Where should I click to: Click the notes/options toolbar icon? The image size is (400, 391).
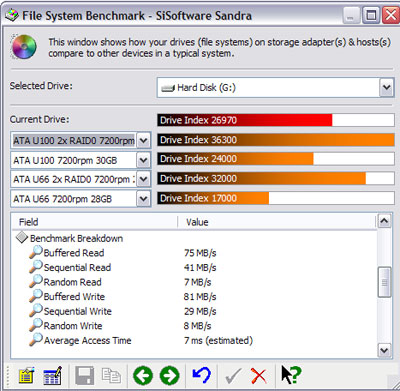[x=26, y=375]
